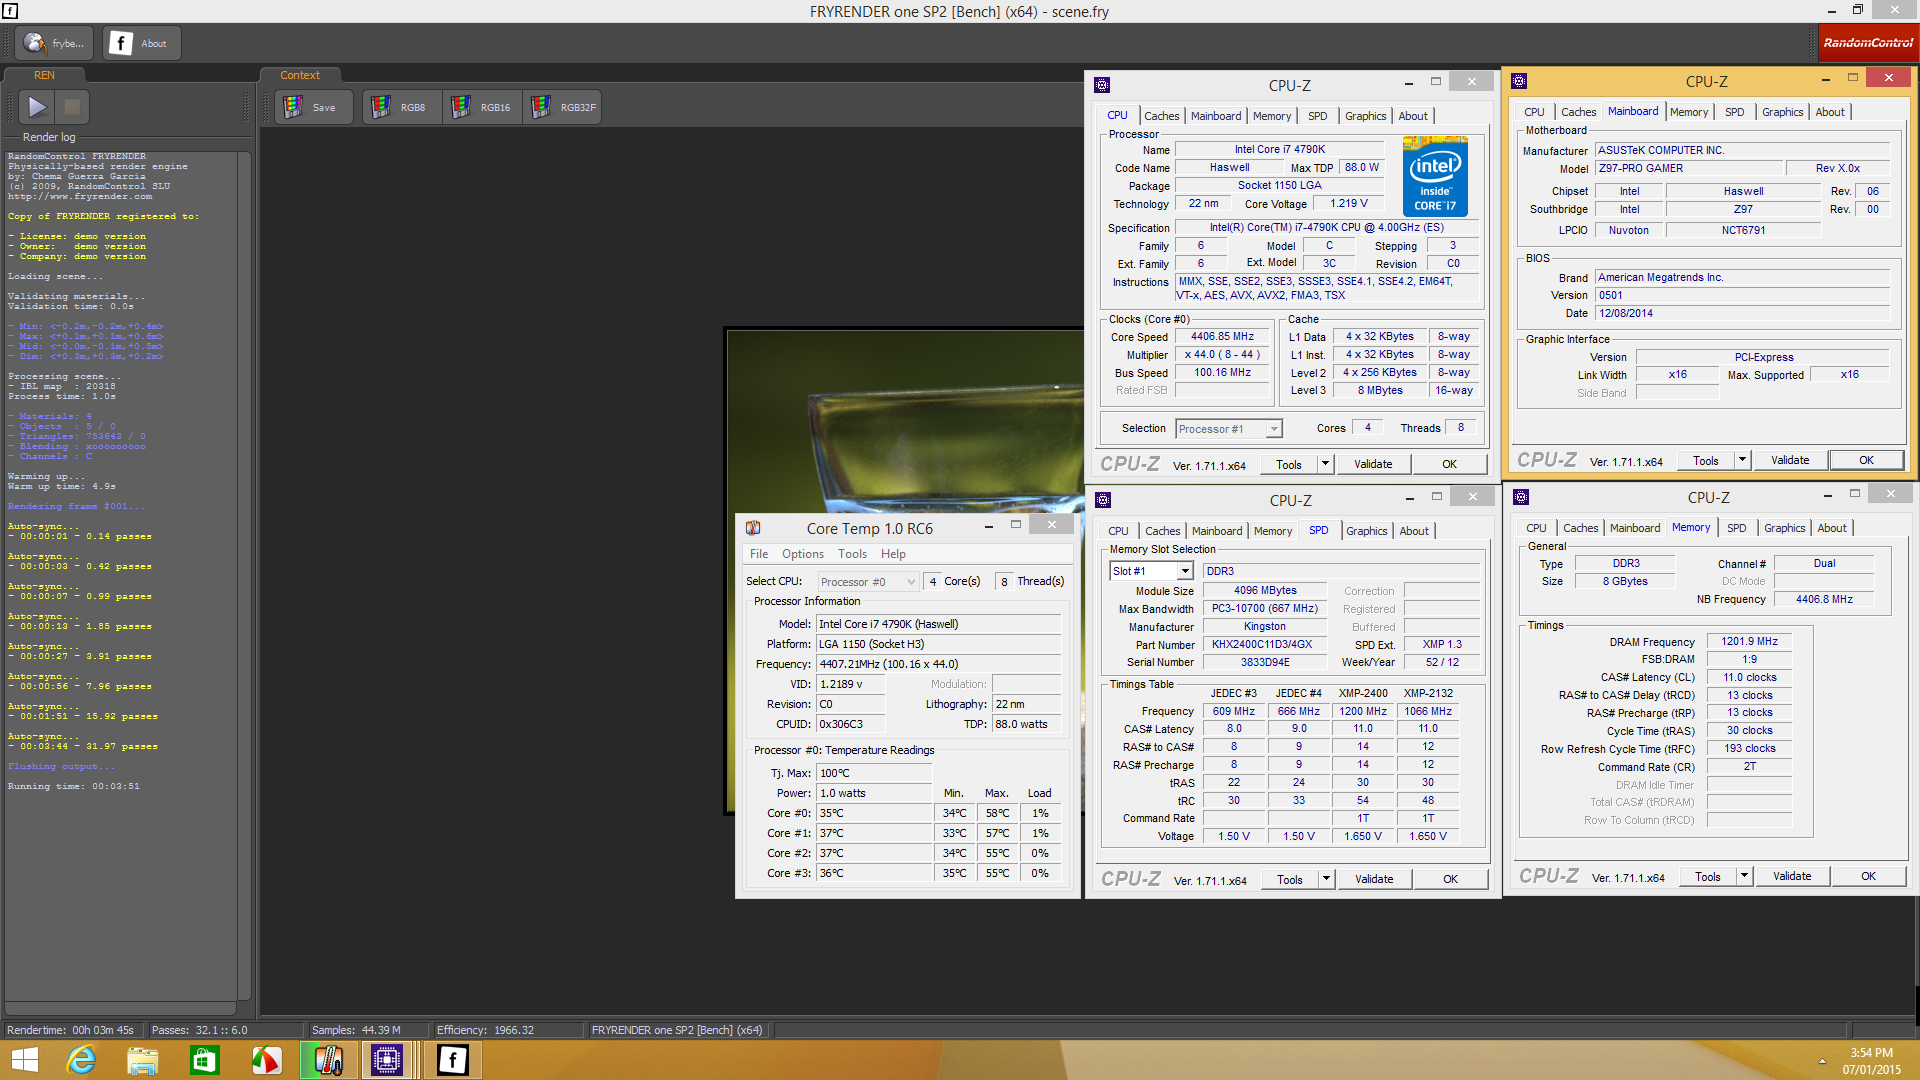
Task: Stop rendering with the square button
Action: (72, 106)
